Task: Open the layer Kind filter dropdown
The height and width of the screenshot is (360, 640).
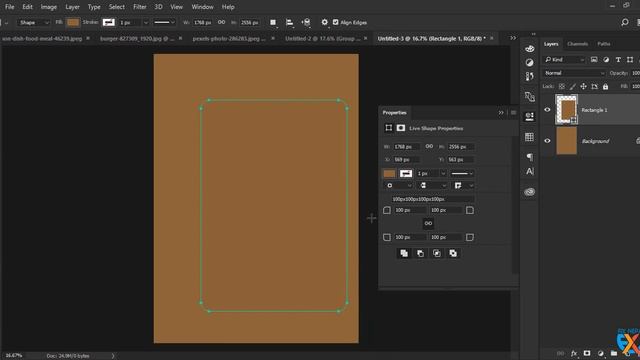Action: coord(565,60)
